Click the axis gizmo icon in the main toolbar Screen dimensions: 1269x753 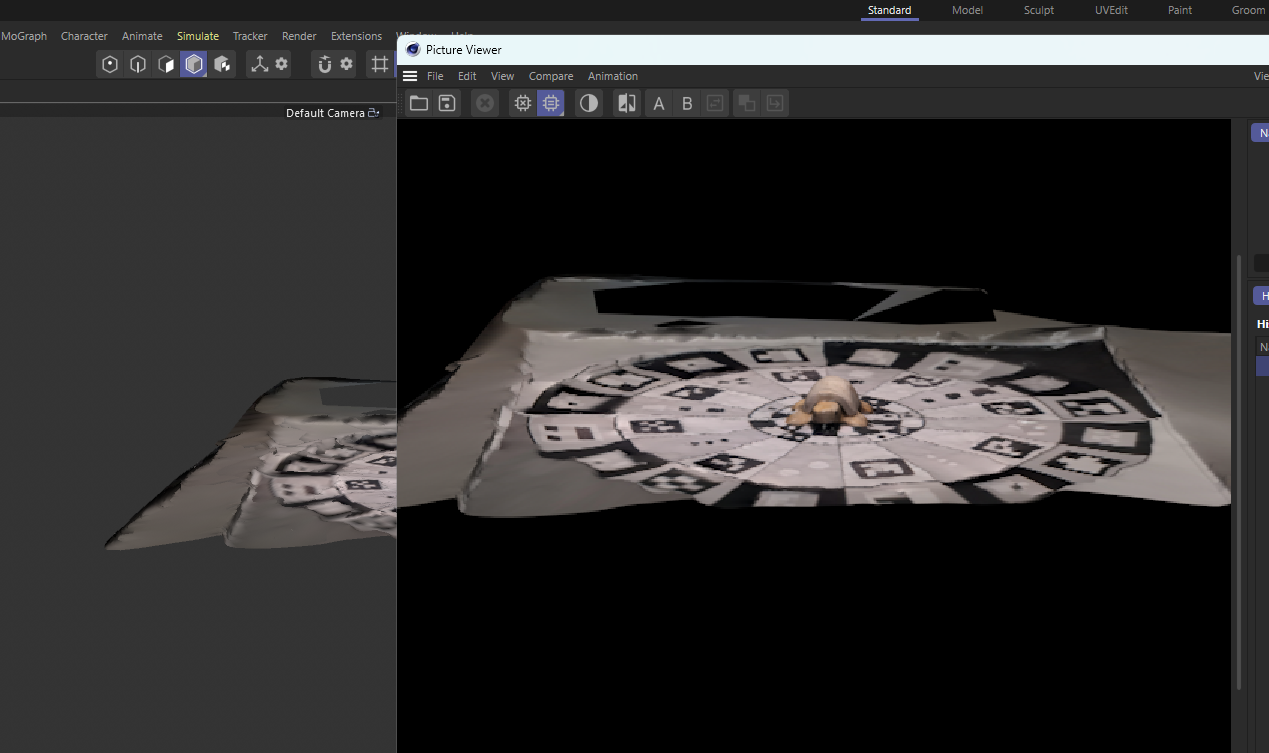(258, 63)
